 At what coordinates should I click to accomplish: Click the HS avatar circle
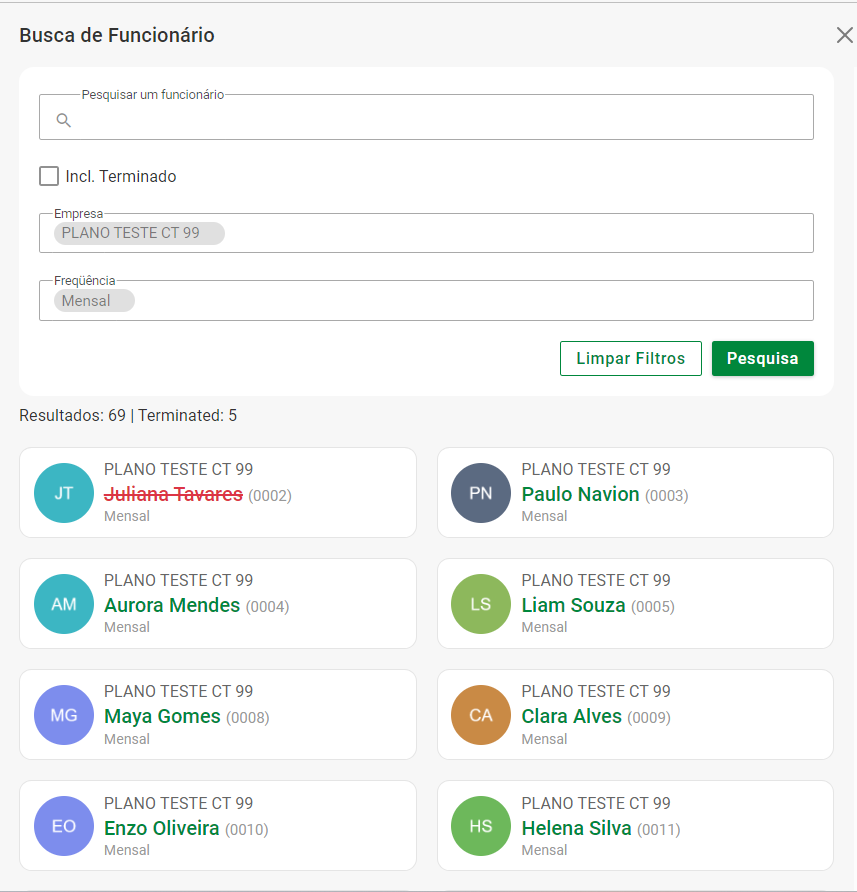481,827
